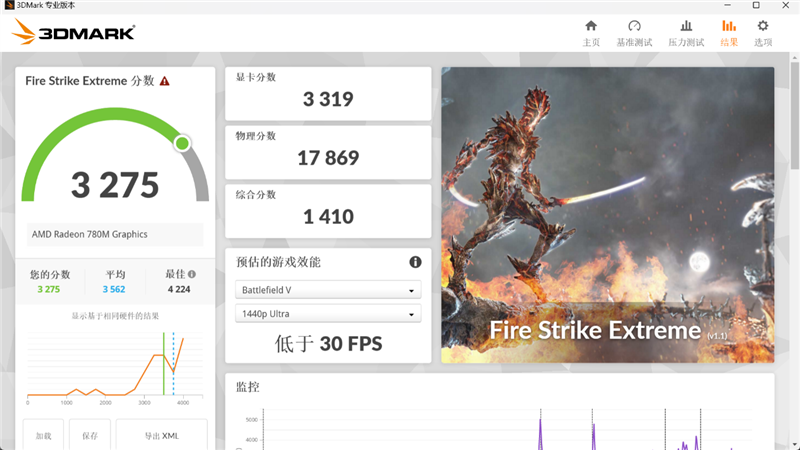
Task: Click the Fire Strike Extreme 分数 title
Action: point(90,81)
